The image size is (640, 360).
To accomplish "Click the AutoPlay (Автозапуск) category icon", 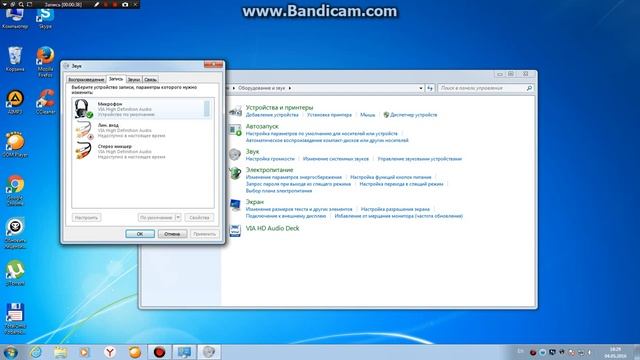I will [x=235, y=130].
